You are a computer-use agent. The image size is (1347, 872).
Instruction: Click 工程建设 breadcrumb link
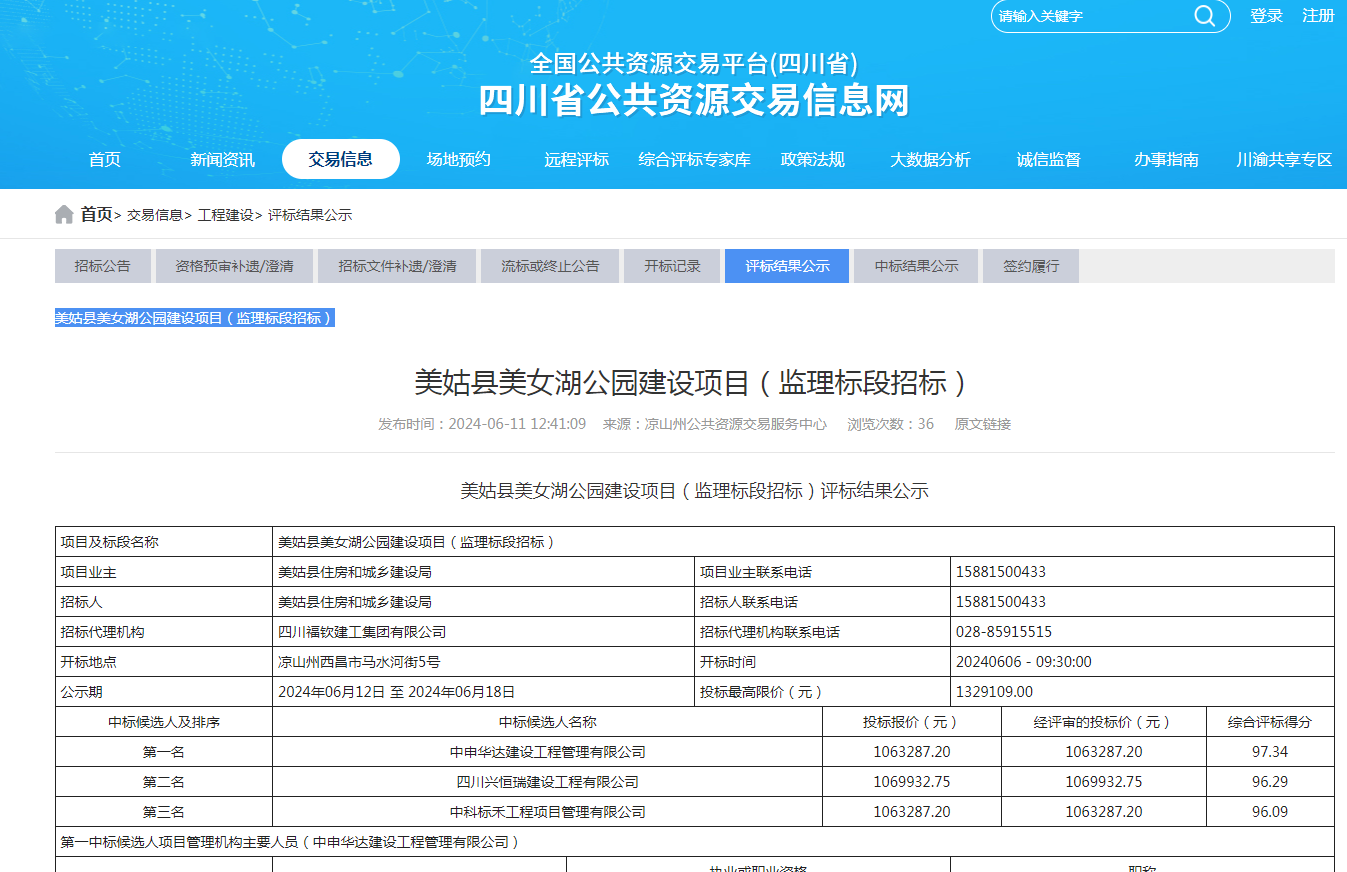pos(225,215)
